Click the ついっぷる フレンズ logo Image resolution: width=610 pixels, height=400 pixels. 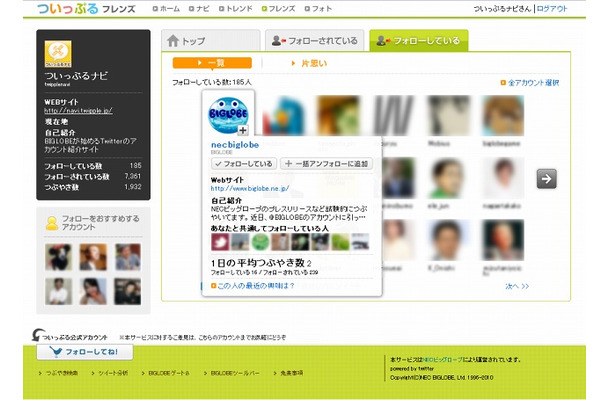(86, 9)
